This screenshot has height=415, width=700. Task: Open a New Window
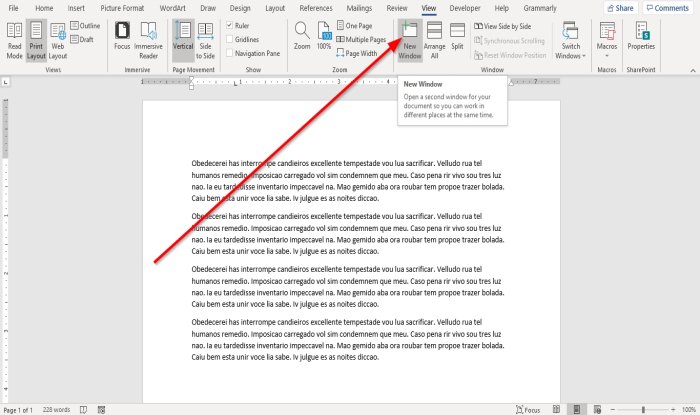coord(410,41)
